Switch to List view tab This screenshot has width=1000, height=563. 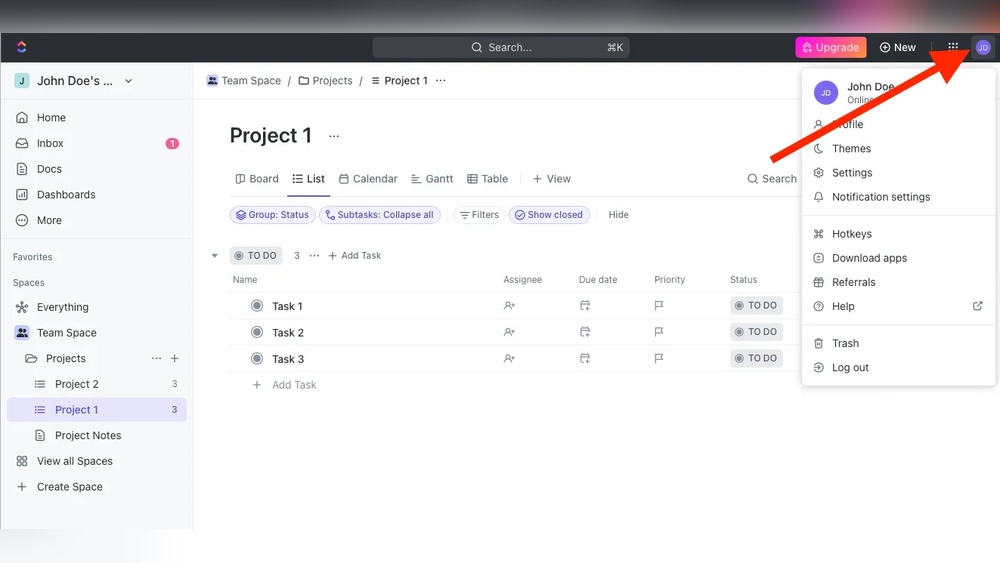(x=309, y=179)
